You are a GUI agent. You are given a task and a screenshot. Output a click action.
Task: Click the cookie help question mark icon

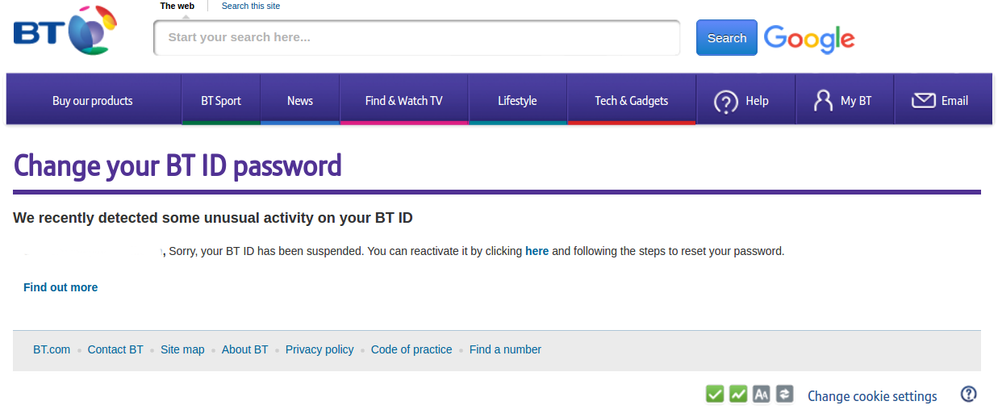coord(968,394)
